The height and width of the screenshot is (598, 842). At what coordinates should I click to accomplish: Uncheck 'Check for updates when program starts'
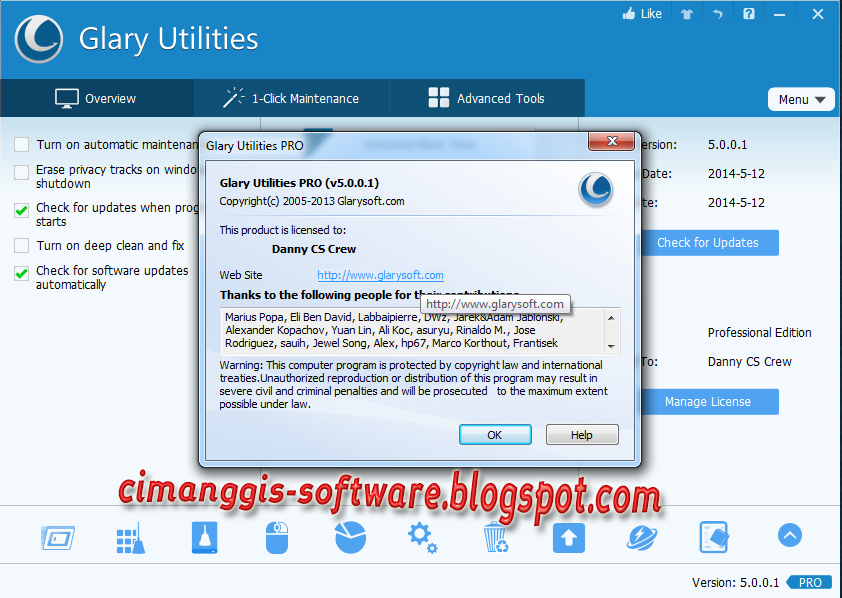pos(21,210)
